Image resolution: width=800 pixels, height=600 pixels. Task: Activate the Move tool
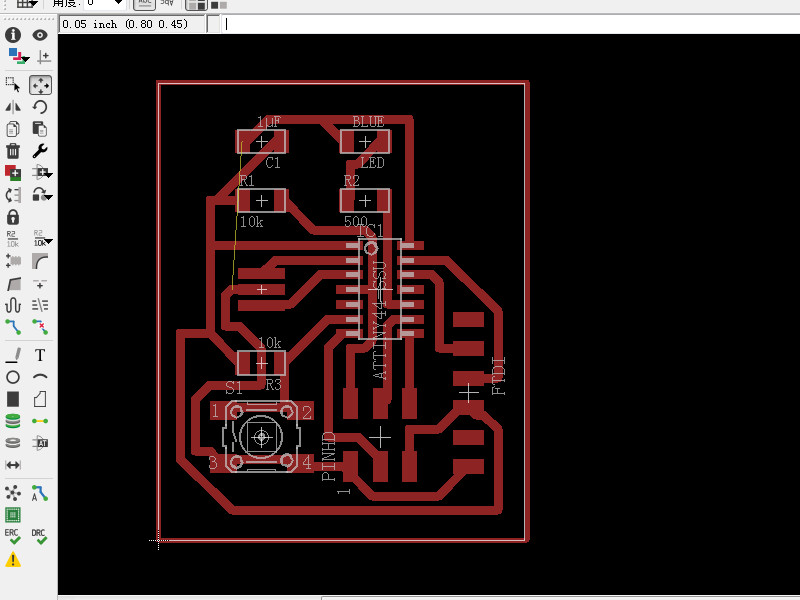click(x=40, y=85)
